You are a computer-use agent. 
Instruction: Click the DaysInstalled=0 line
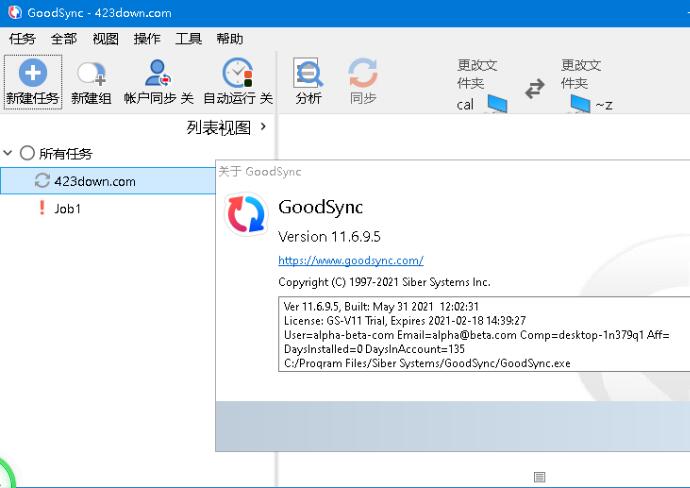[x=374, y=349]
